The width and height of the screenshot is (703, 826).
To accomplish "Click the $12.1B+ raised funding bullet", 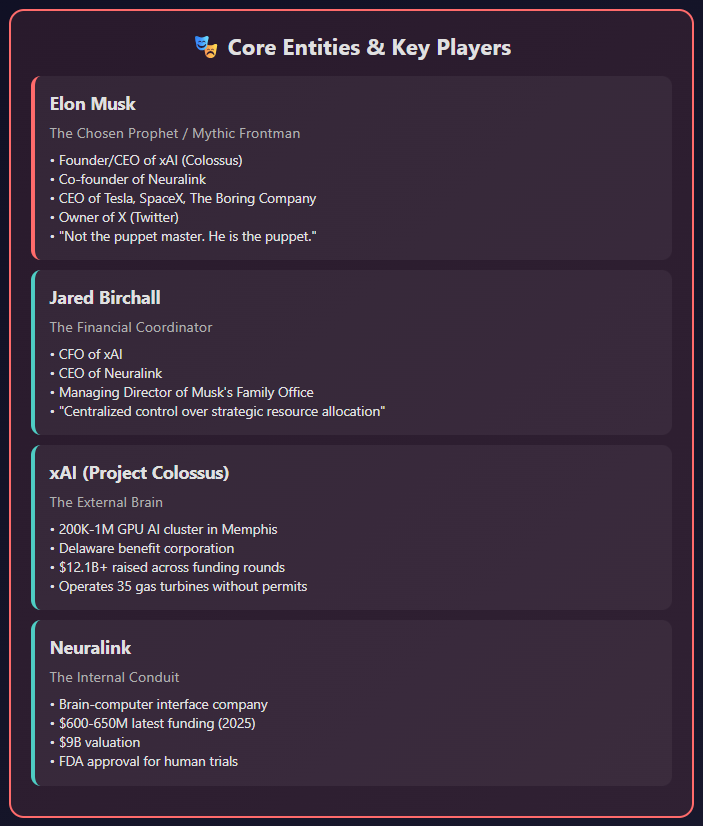I will coord(171,567).
